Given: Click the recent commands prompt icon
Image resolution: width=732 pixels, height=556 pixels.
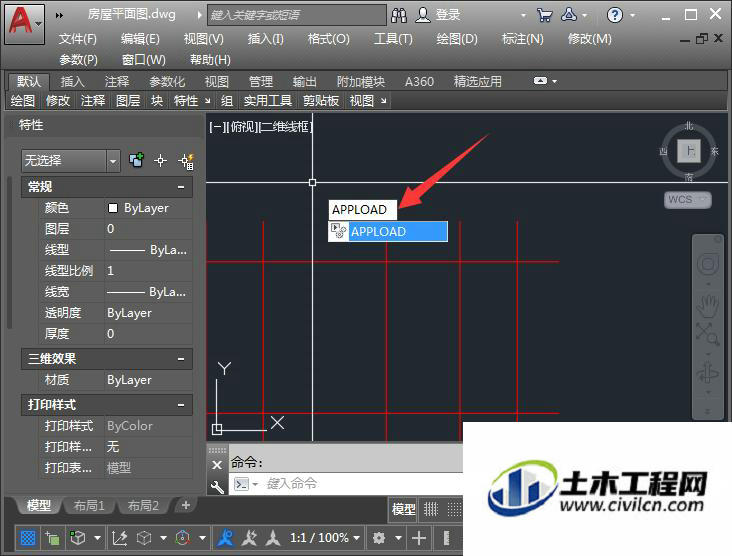Looking at the screenshot, I should point(241,484).
